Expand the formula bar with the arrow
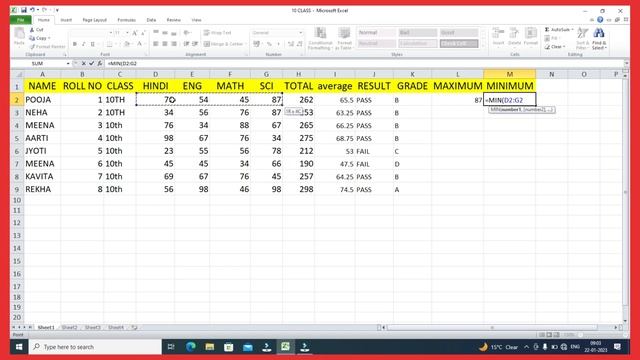Image resolution: width=640 pixels, height=360 pixels. (x=626, y=63)
